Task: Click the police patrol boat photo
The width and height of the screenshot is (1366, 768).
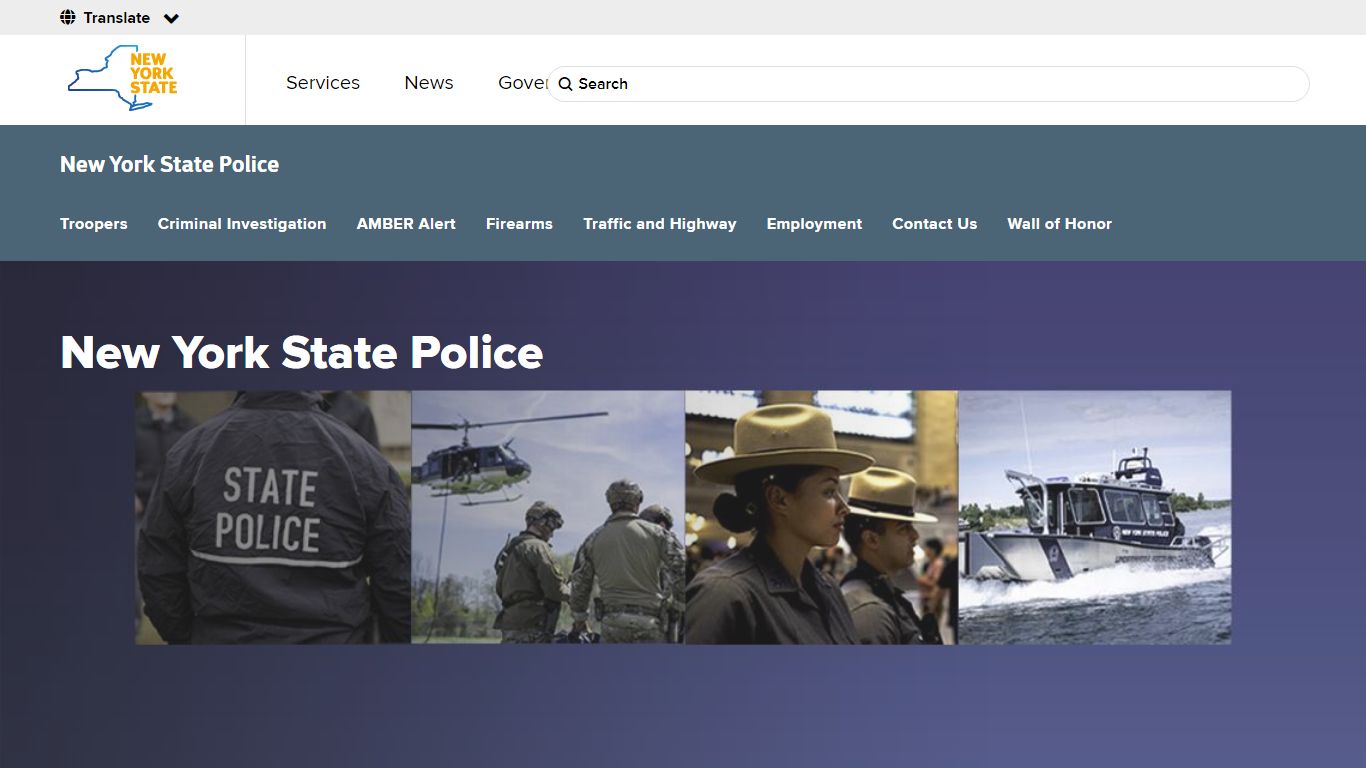Action: pyautogui.click(x=1095, y=517)
